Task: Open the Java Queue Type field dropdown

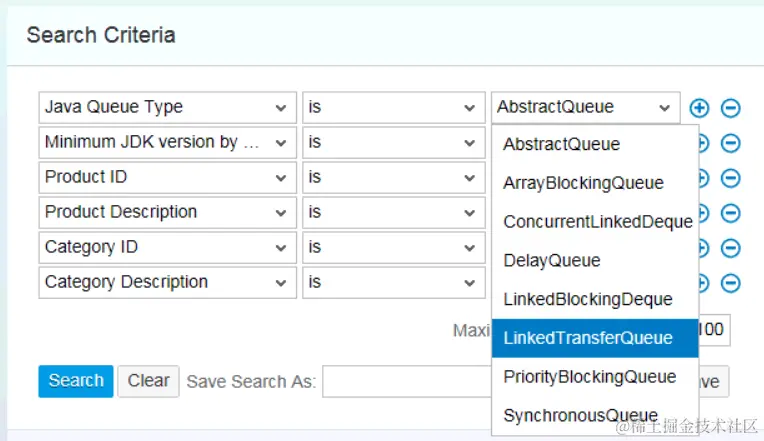Action: (x=167, y=108)
